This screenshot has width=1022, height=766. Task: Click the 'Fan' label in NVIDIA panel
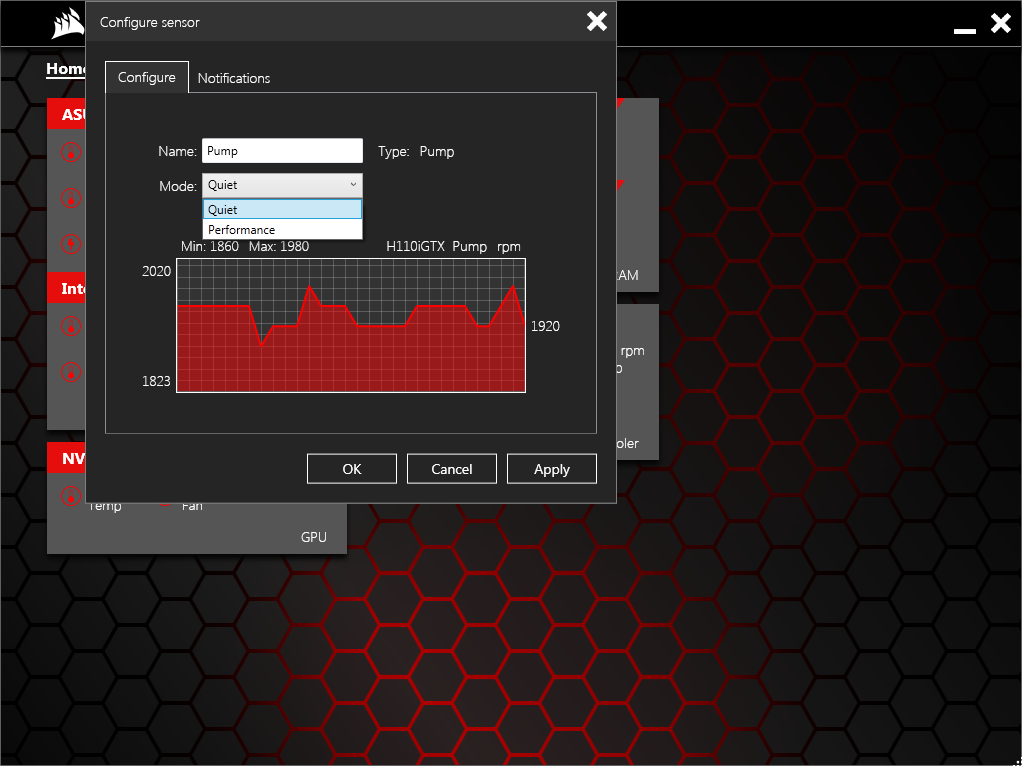192,507
